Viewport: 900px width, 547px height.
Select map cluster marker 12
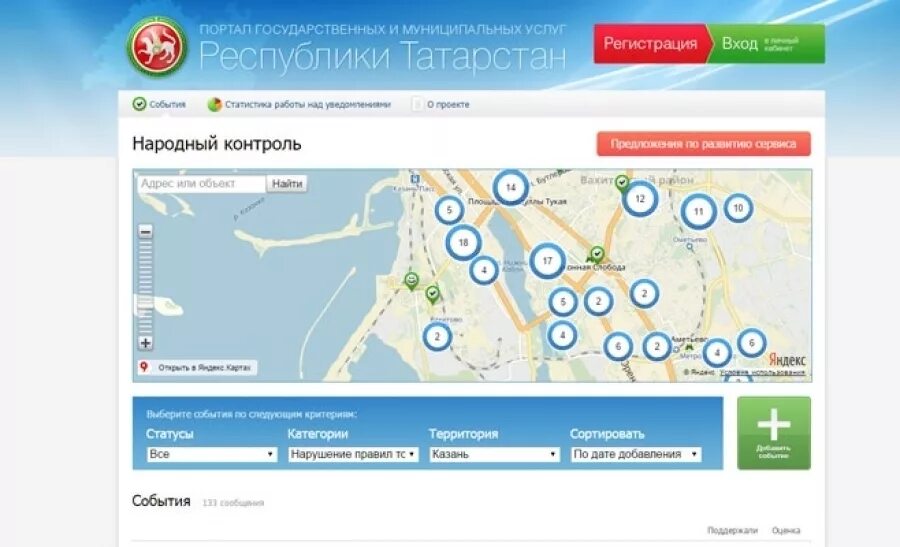coord(640,199)
